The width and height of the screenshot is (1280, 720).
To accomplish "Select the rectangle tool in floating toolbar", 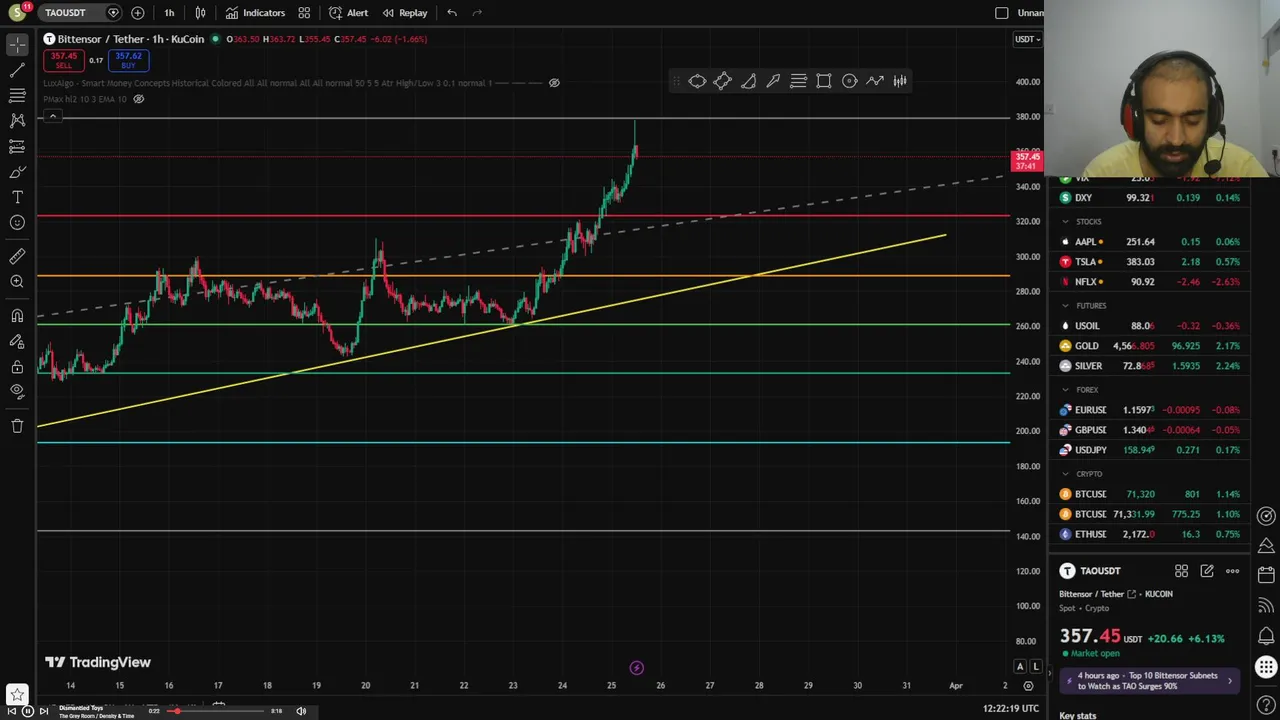I will coord(824,81).
